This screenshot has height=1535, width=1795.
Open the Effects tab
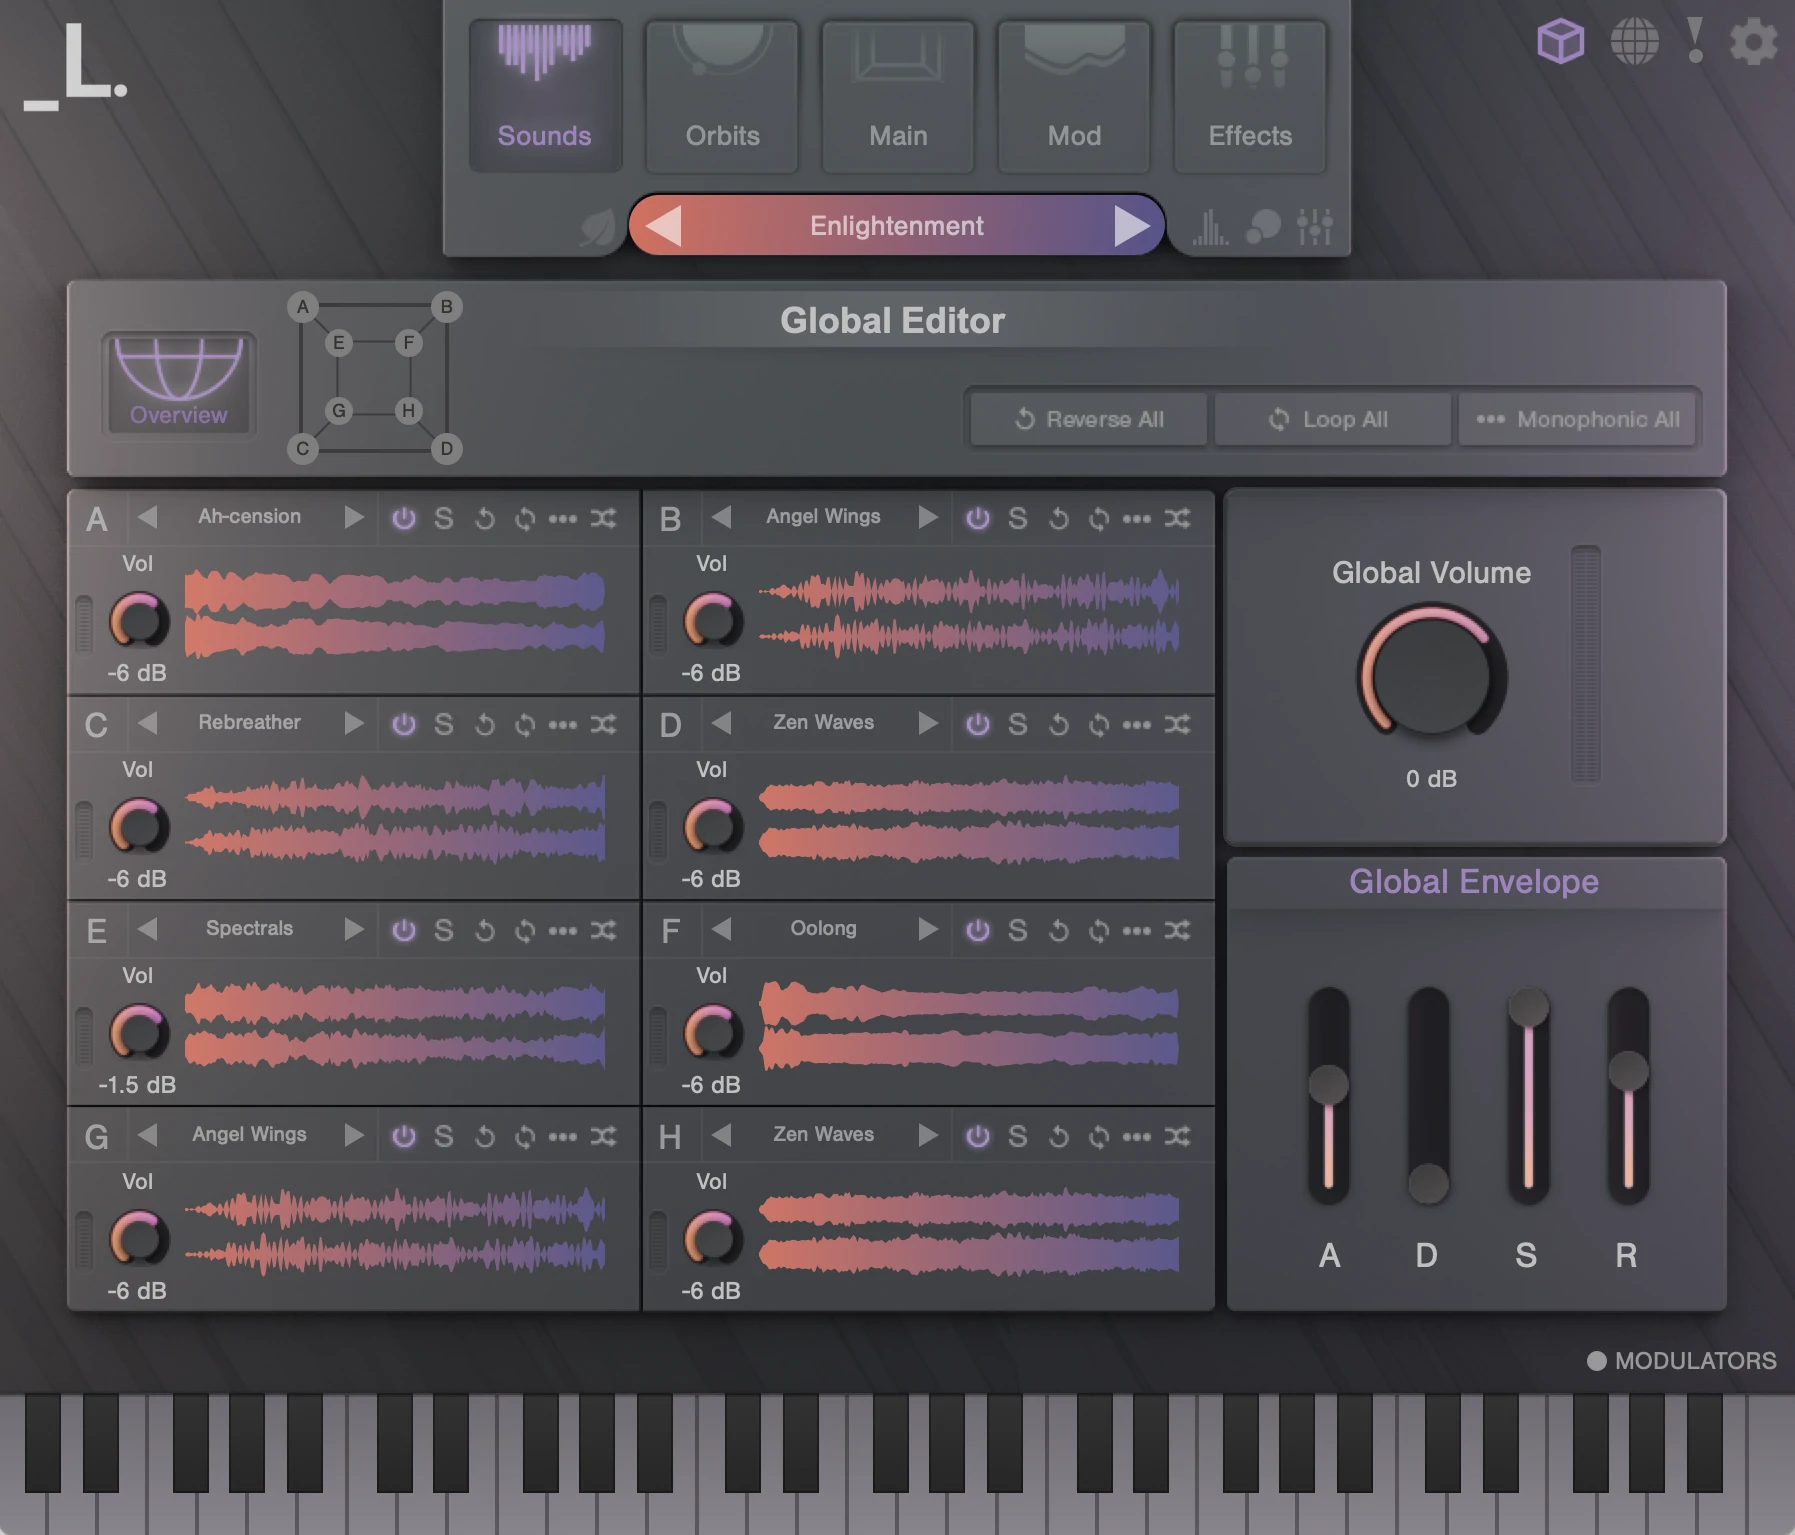(x=1250, y=96)
